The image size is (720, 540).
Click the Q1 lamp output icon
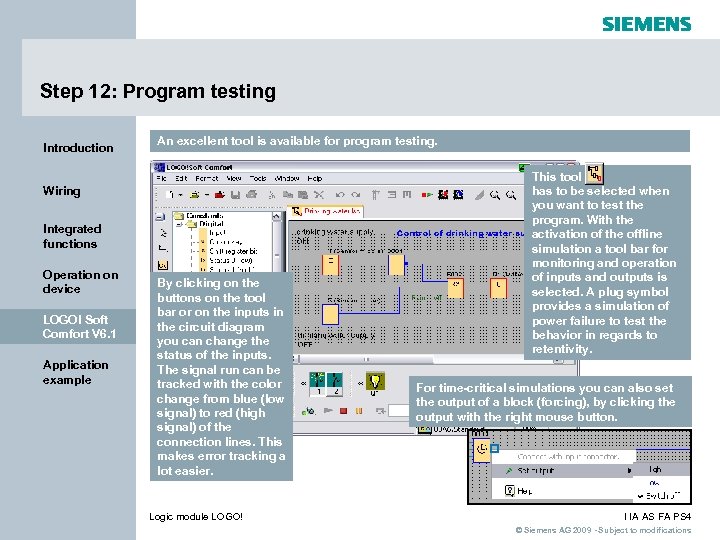pos(375,381)
